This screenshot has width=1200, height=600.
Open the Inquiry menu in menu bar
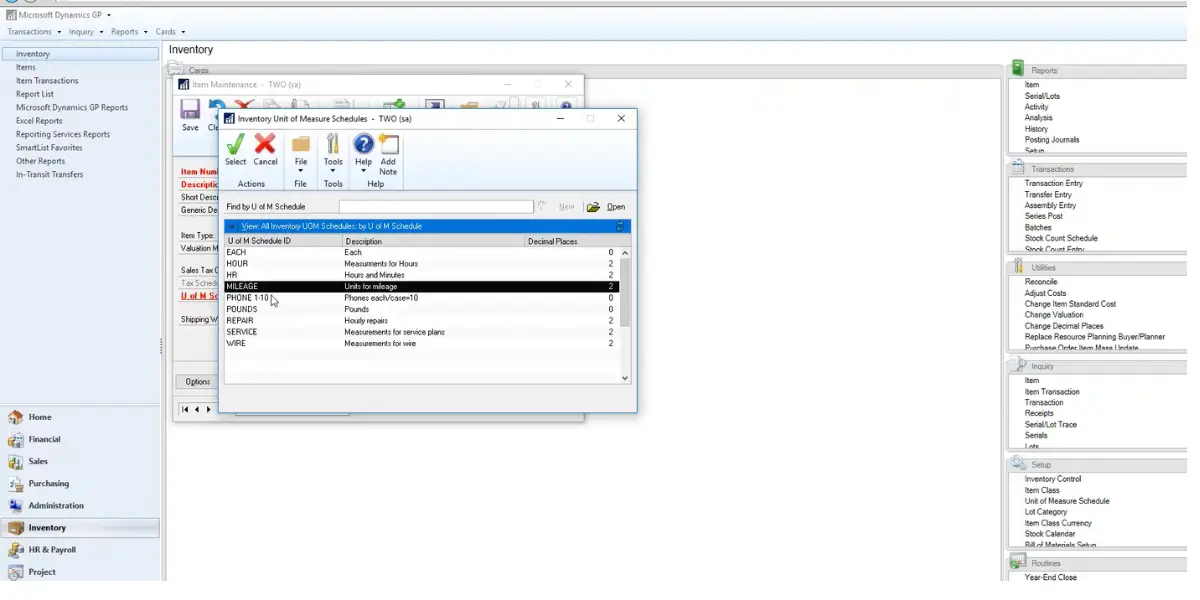(x=85, y=32)
